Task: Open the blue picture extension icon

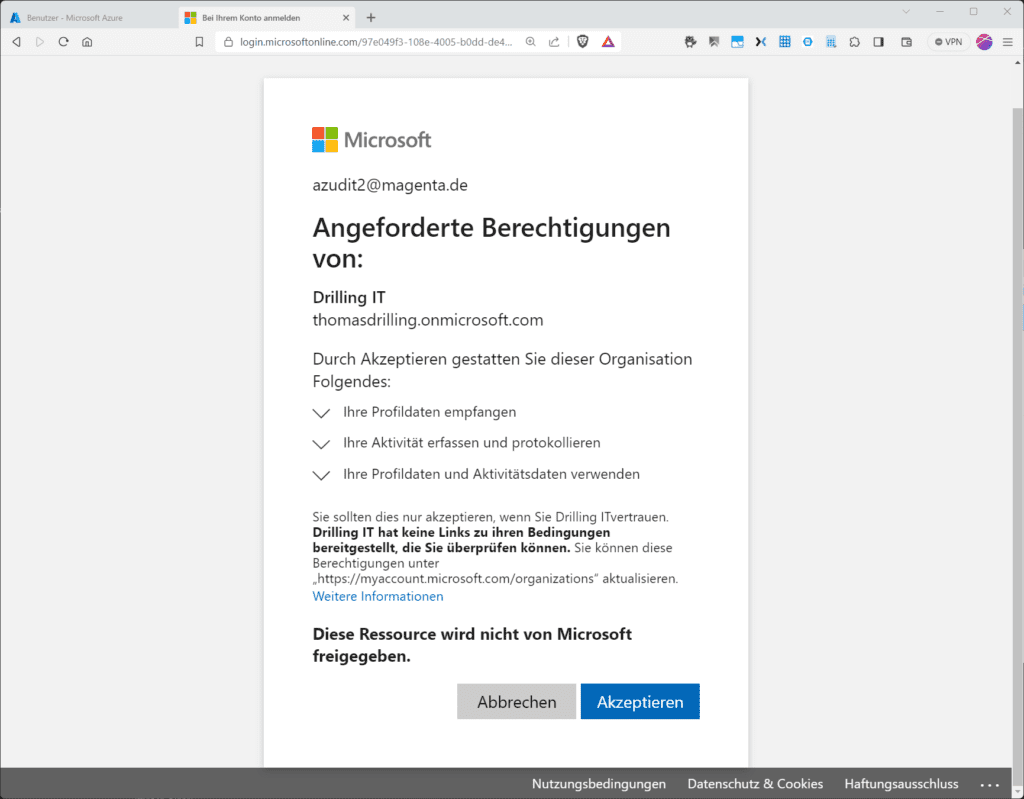Action: click(737, 42)
